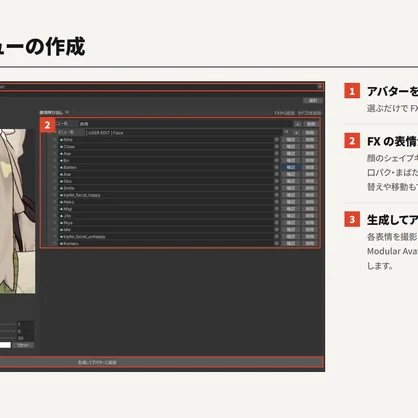Click 確認 for the Close row
This screenshot has height=418, width=418.
(x=291, y=147)
